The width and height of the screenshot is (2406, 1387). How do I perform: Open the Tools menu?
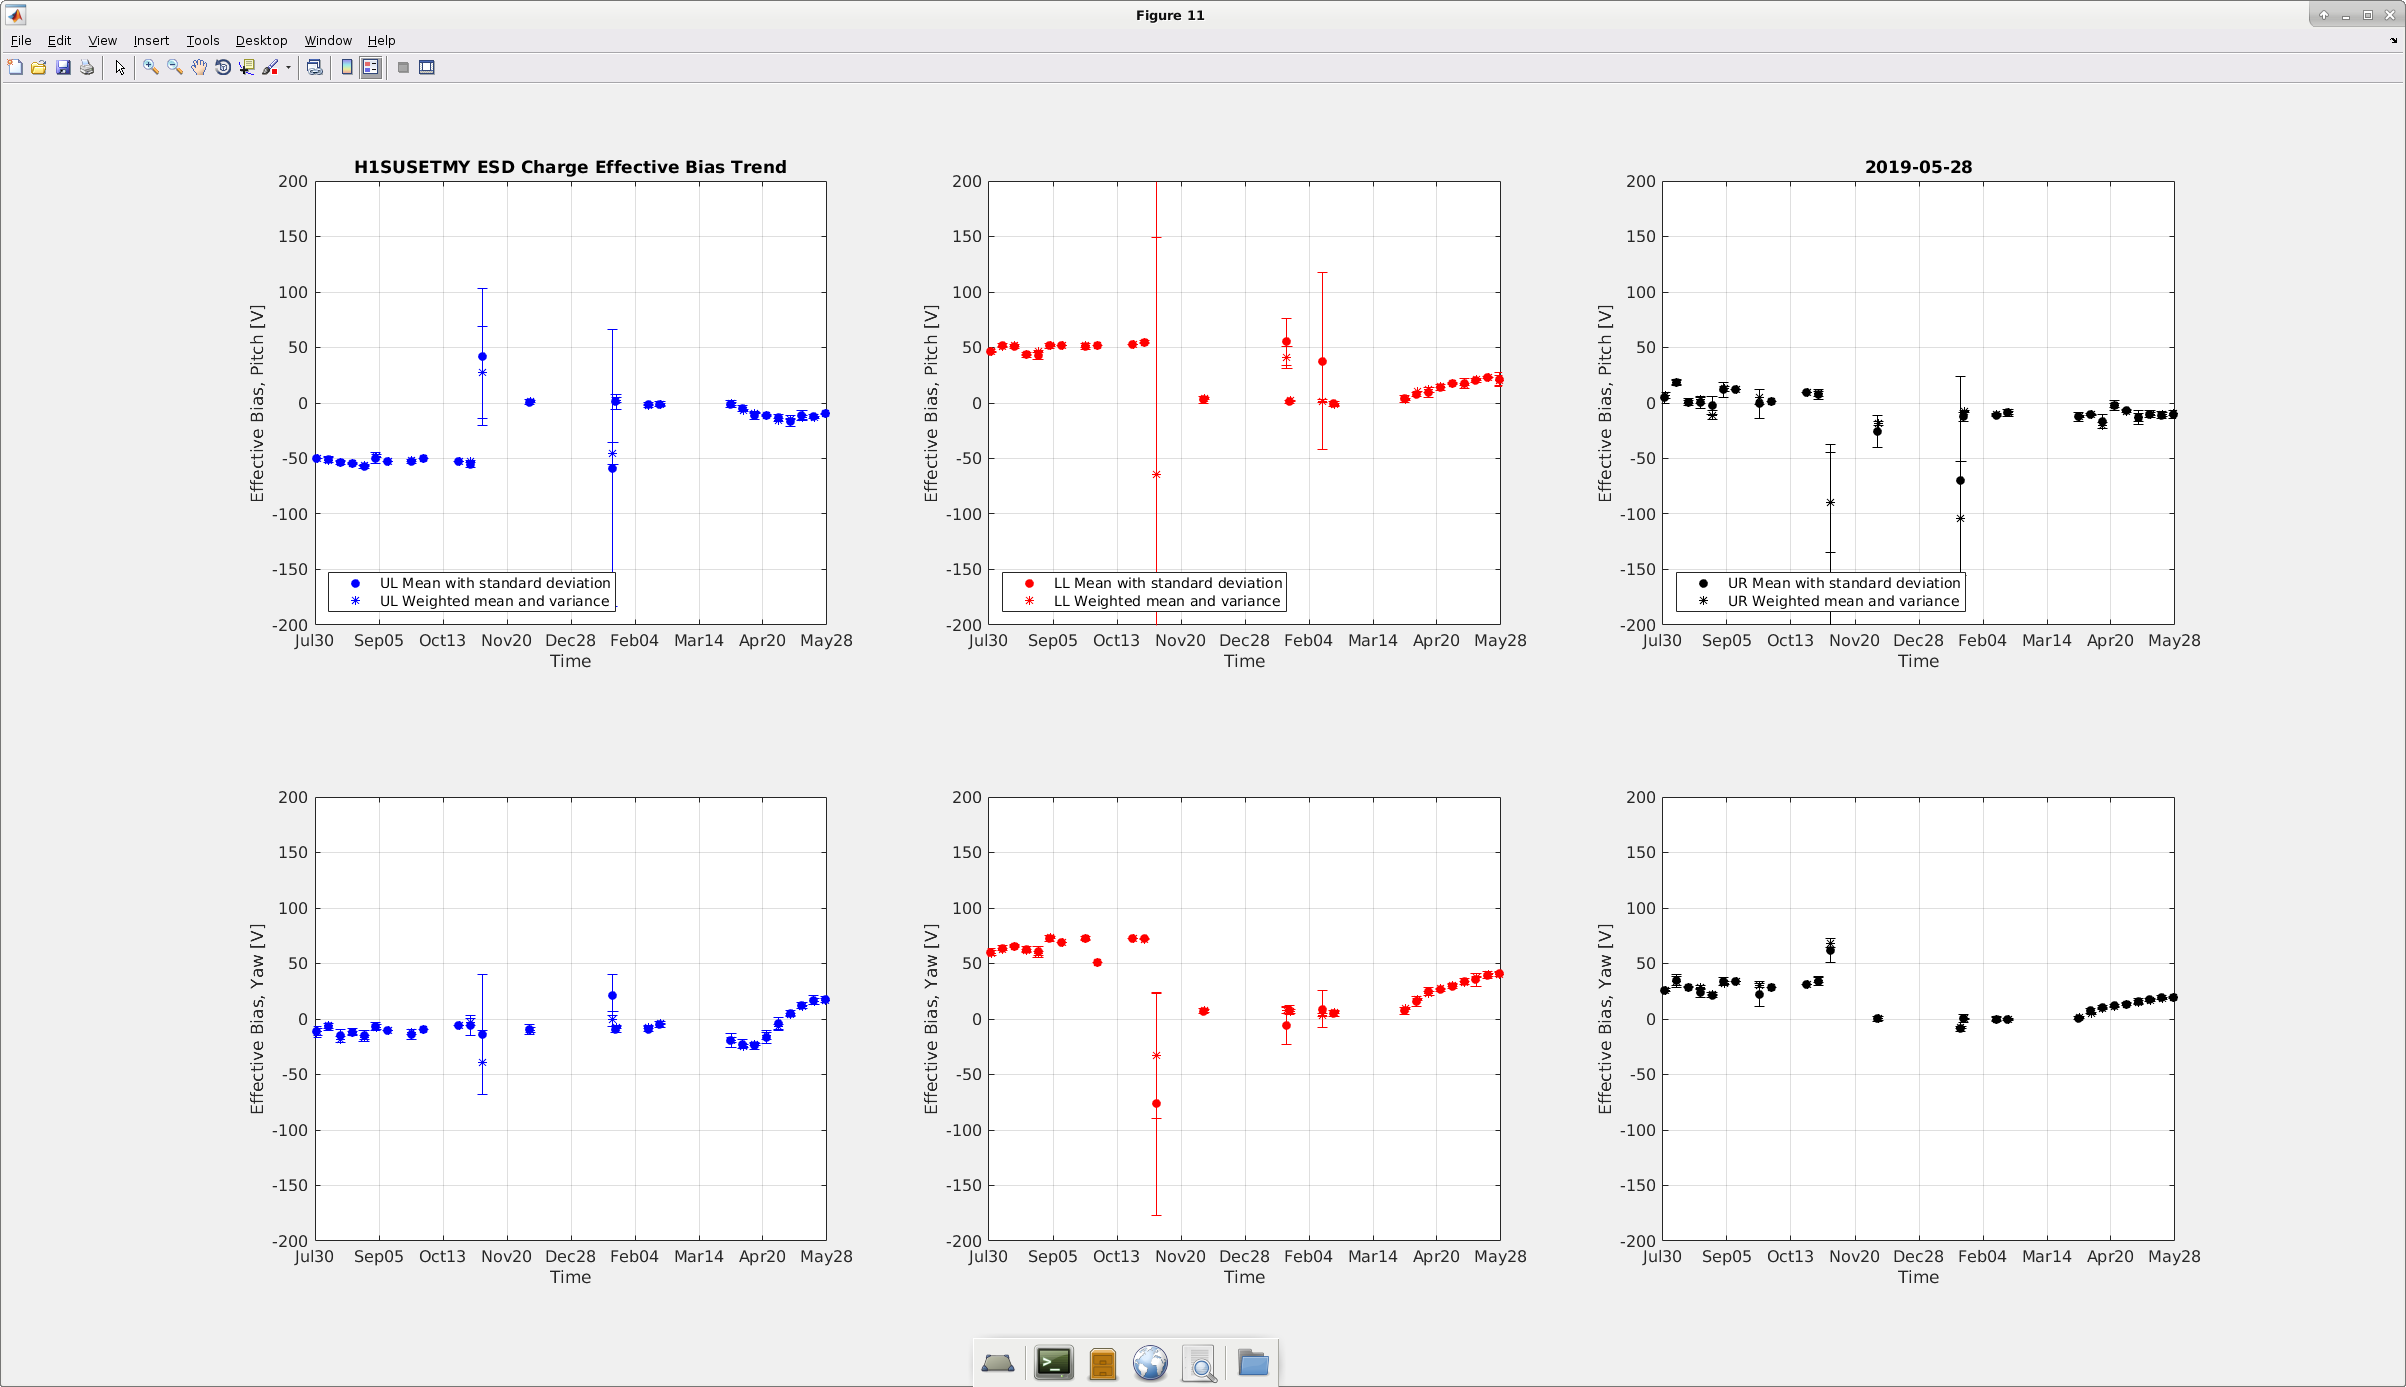click(203, 41)
